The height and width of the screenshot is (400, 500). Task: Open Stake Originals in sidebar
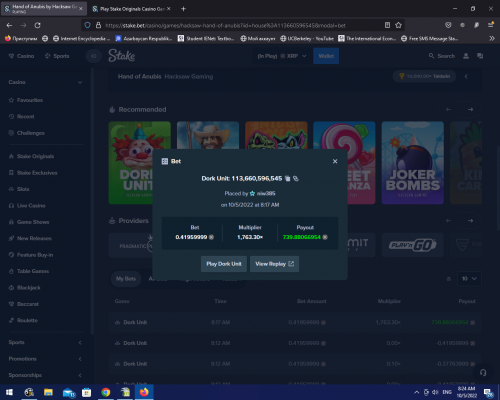click(35, 156)
